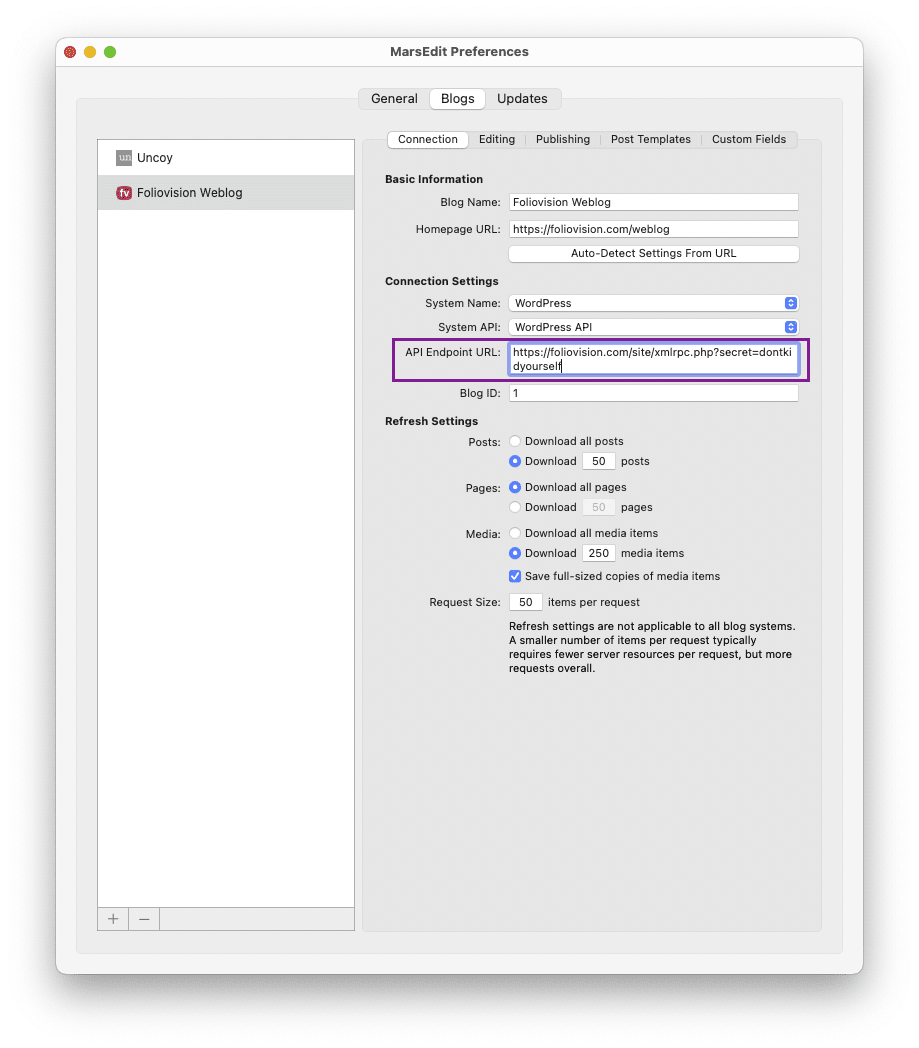The width and height of the screenshot is (919, 1048).
Task: Choose 'Download all media items' radio button
Action: coord(515,533)
